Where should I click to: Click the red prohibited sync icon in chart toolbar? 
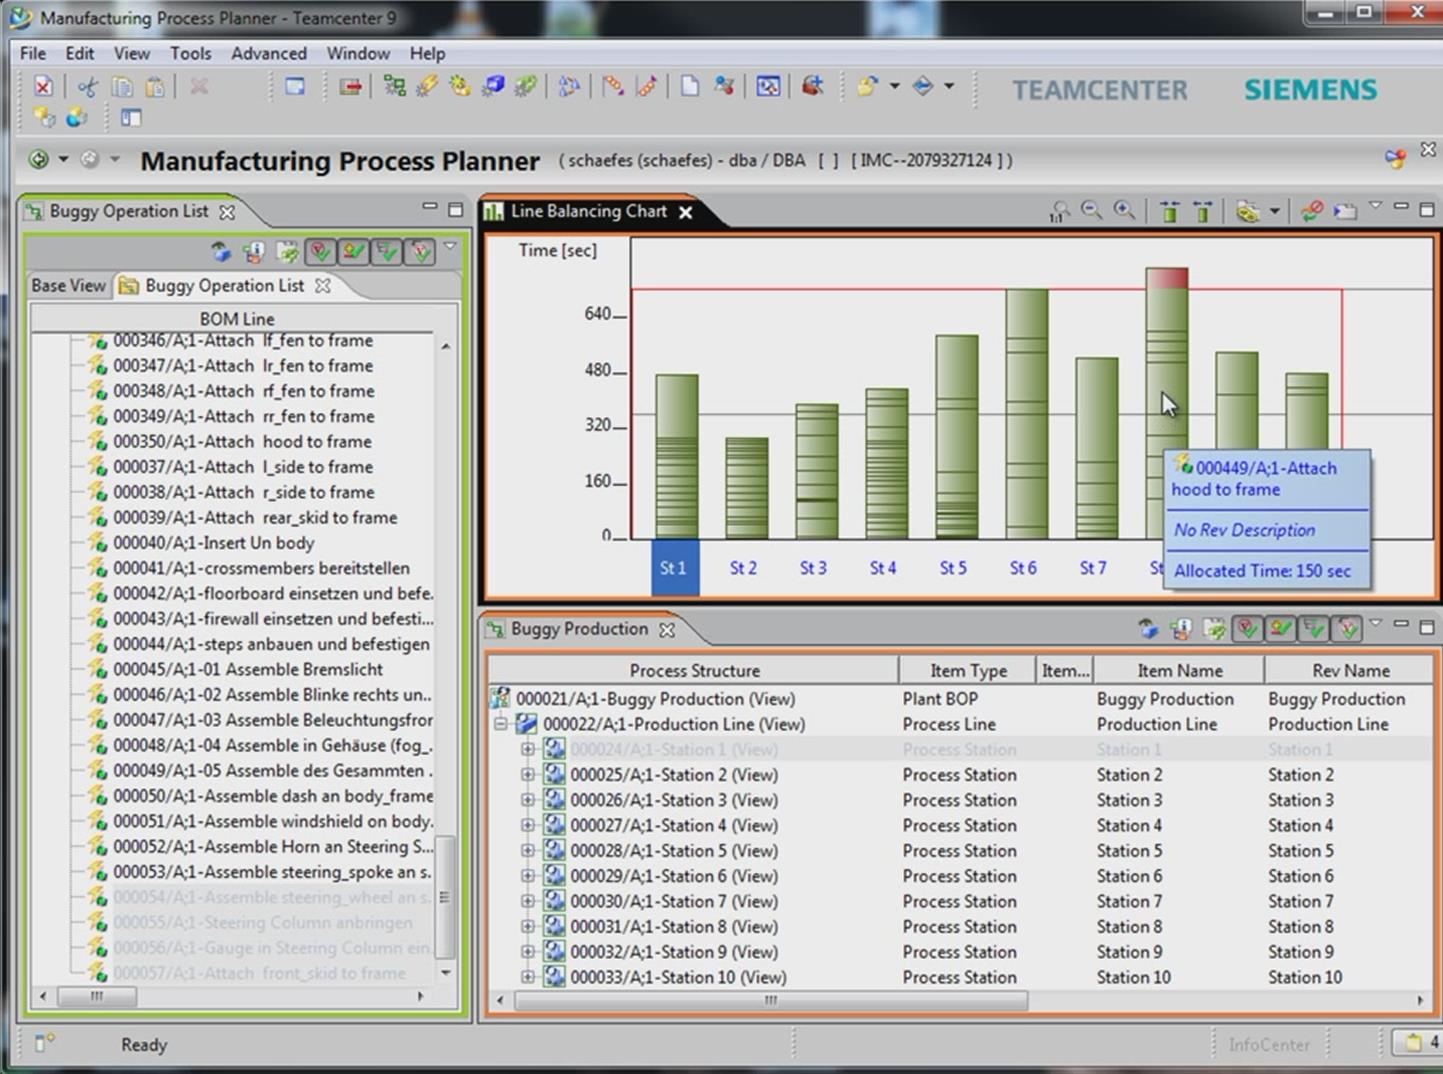[x=1312, y=211]
